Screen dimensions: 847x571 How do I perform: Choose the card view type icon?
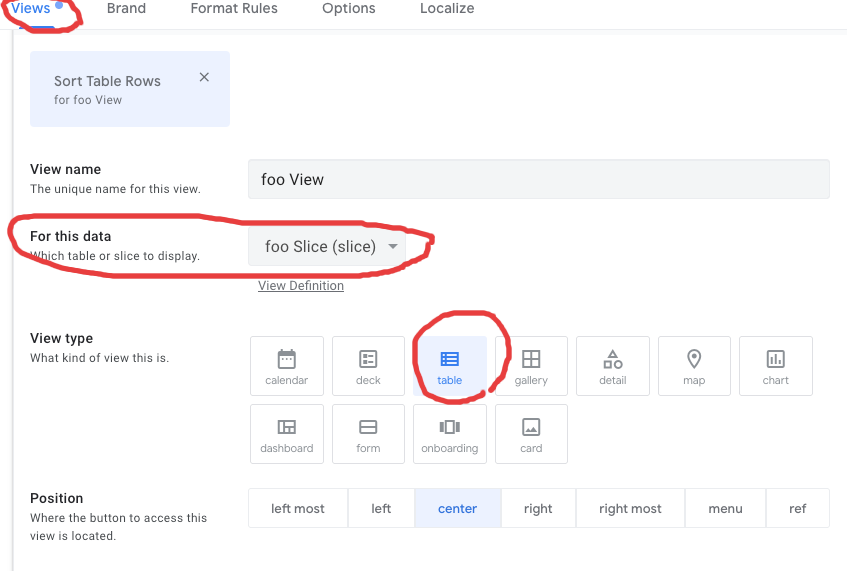point(531,433)
